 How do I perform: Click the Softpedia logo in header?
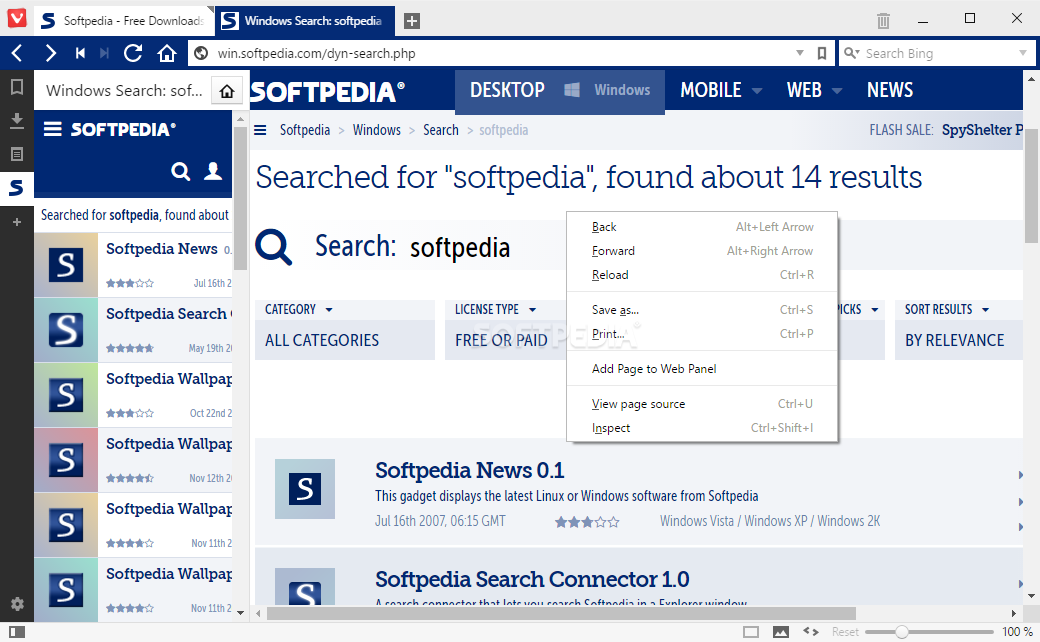pos(328,92)
